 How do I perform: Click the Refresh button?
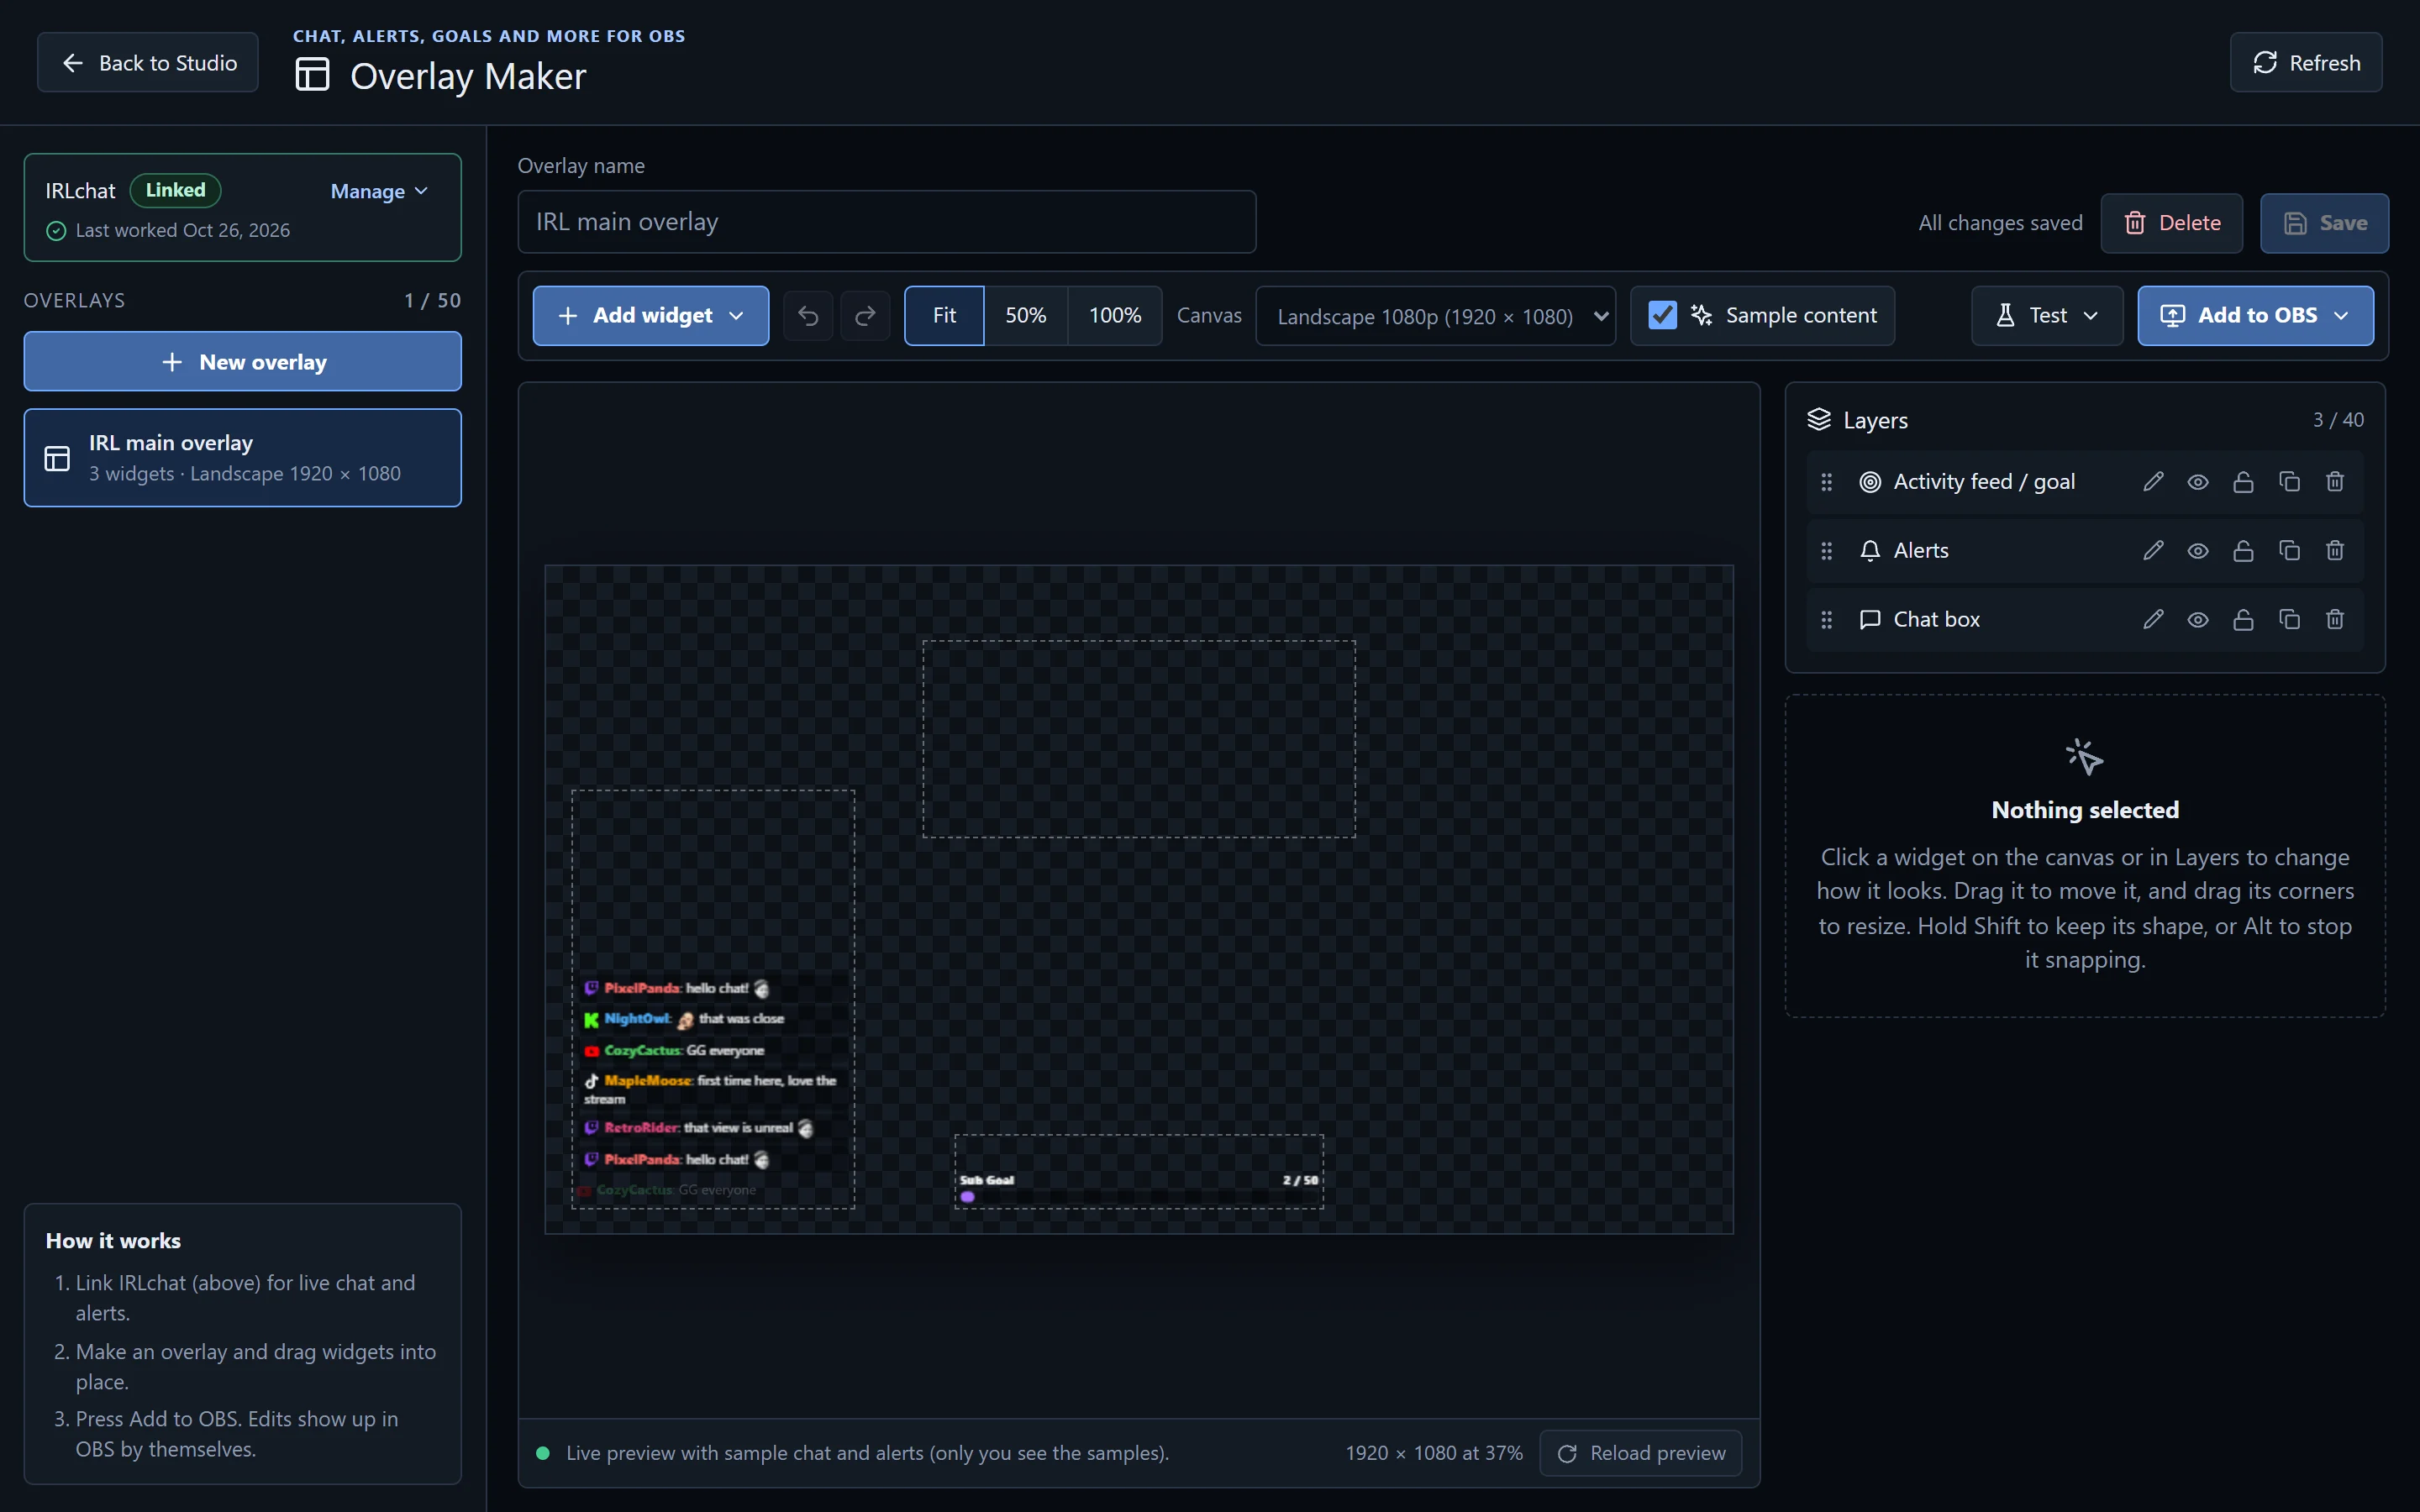pyautogui.click(x=2305, y=63)
